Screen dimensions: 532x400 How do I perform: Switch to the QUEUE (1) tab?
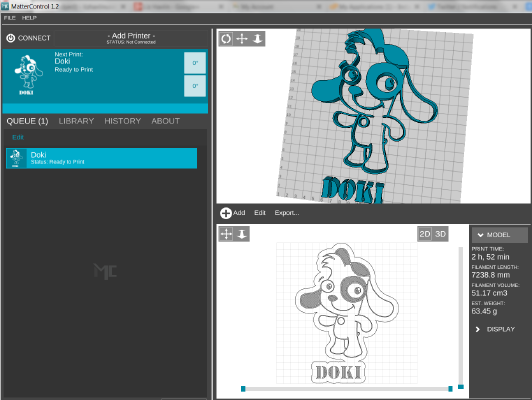(x=27, y=121)
